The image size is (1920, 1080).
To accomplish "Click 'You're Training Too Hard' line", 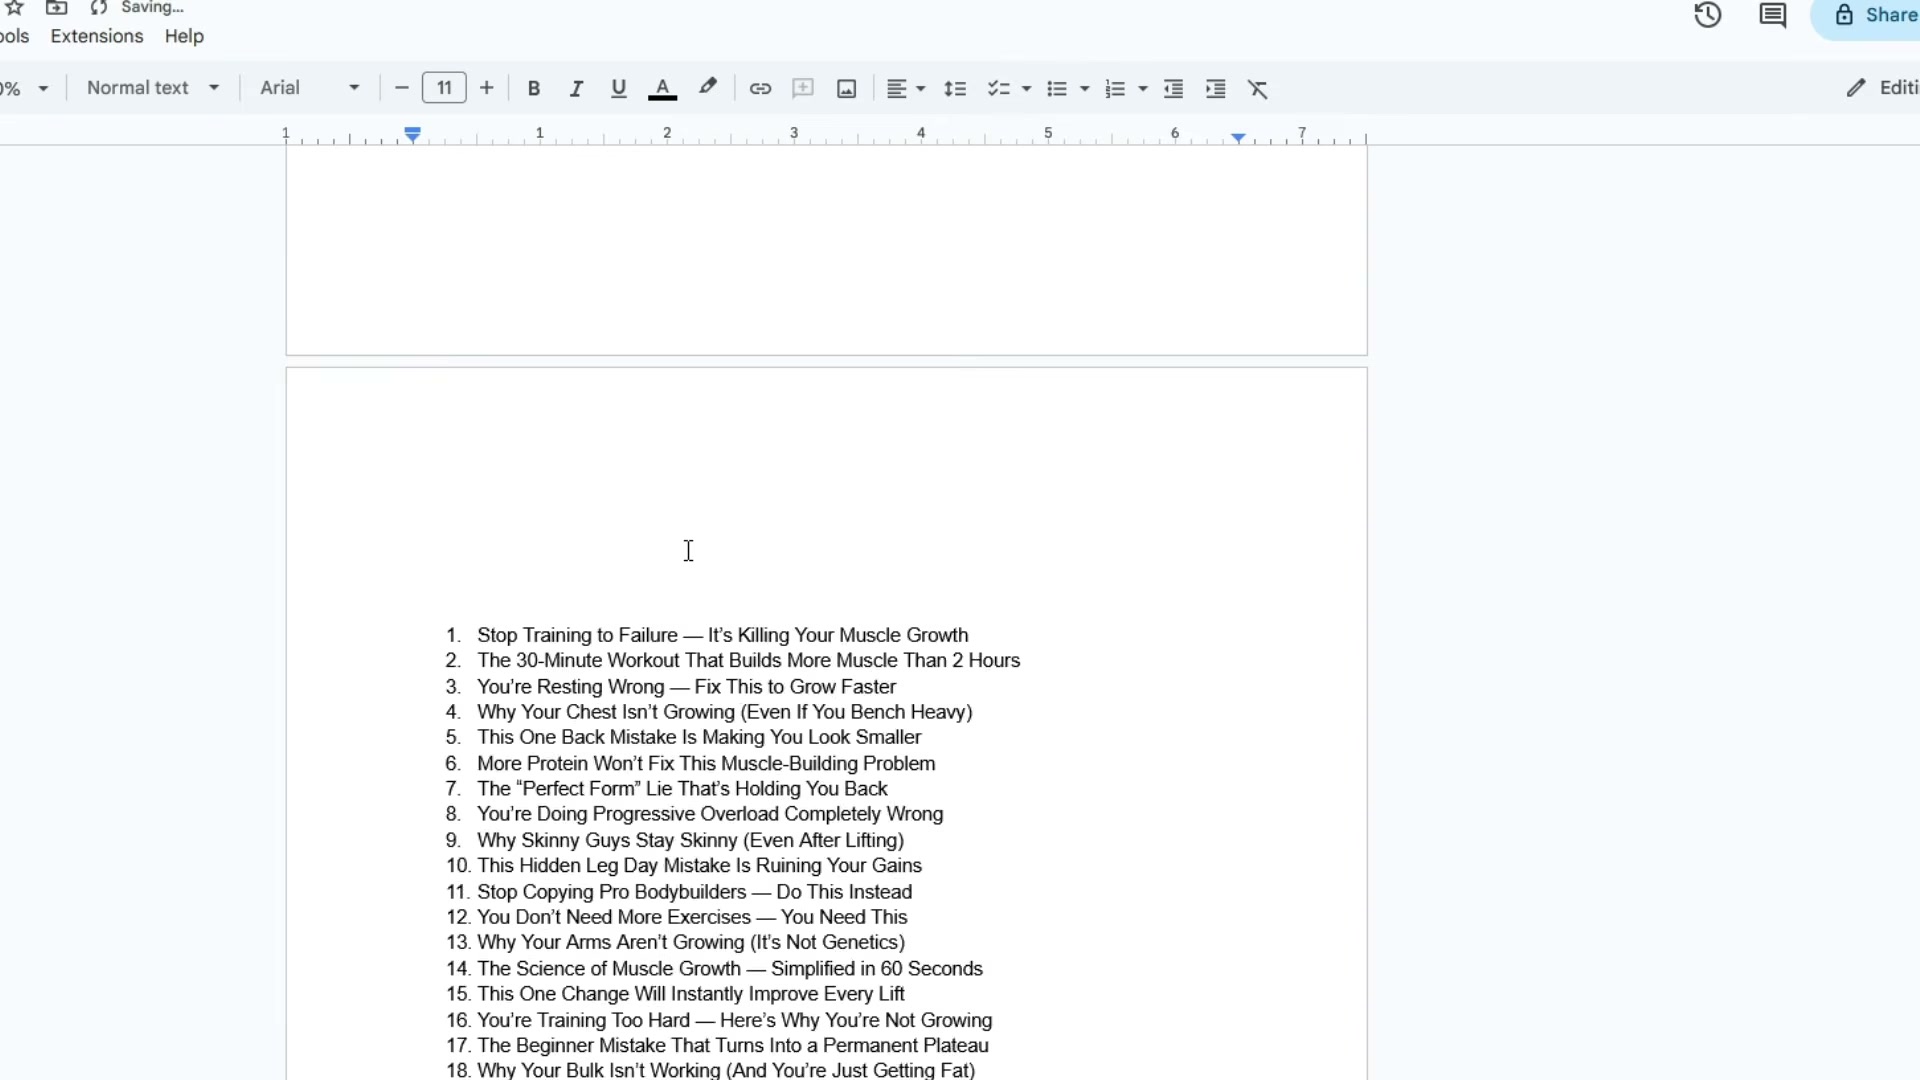I will pyautogui.click(x=734, y=1020).
